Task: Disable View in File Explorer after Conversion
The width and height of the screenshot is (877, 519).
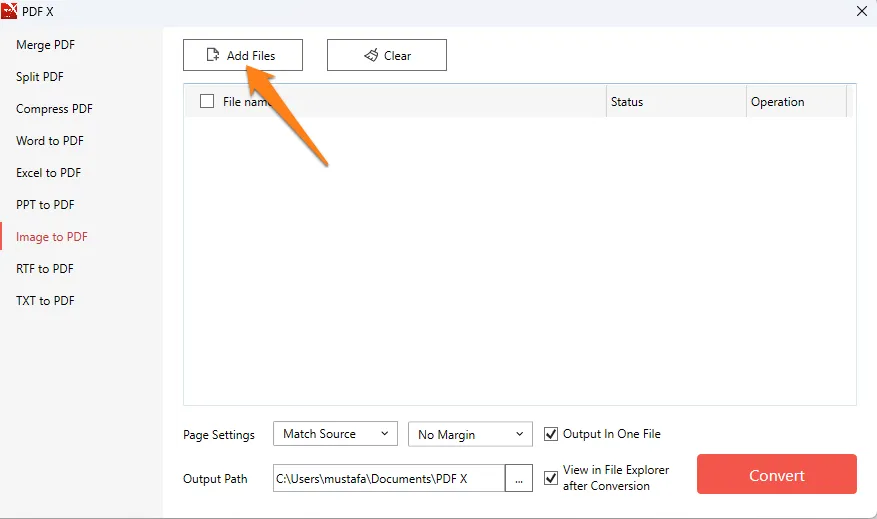Action: coord(551,478)
